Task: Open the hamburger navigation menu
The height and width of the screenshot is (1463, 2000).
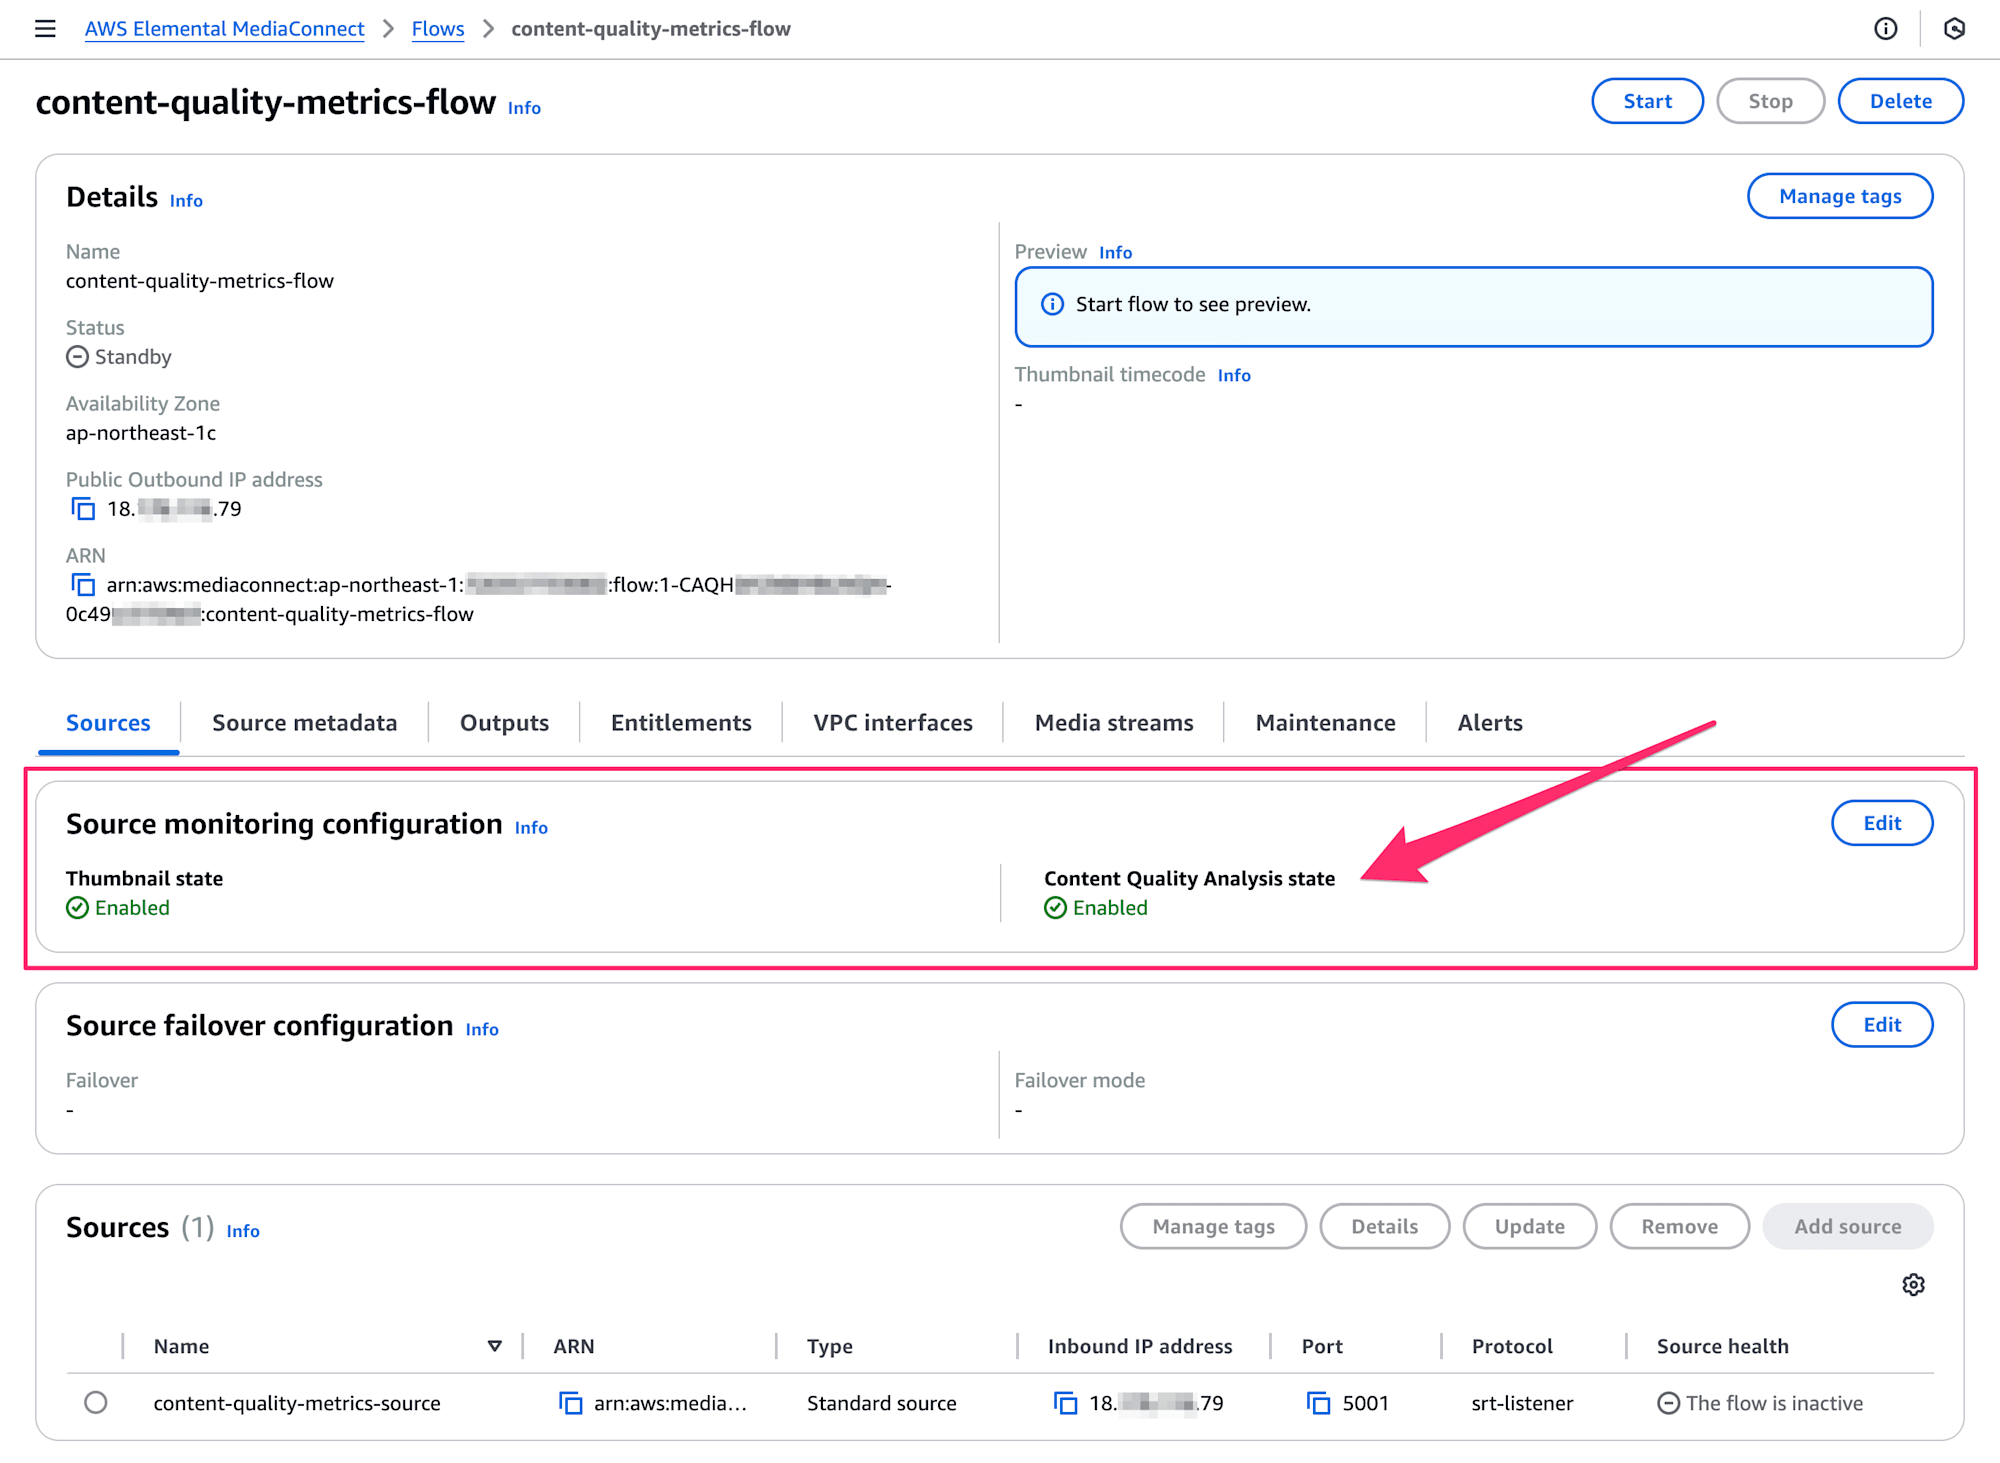Action: [45, 29]
